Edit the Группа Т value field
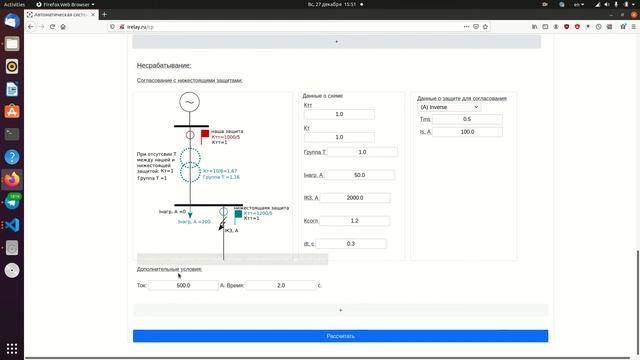The height and width of the screenshot is (360, 640). (362, 152)
